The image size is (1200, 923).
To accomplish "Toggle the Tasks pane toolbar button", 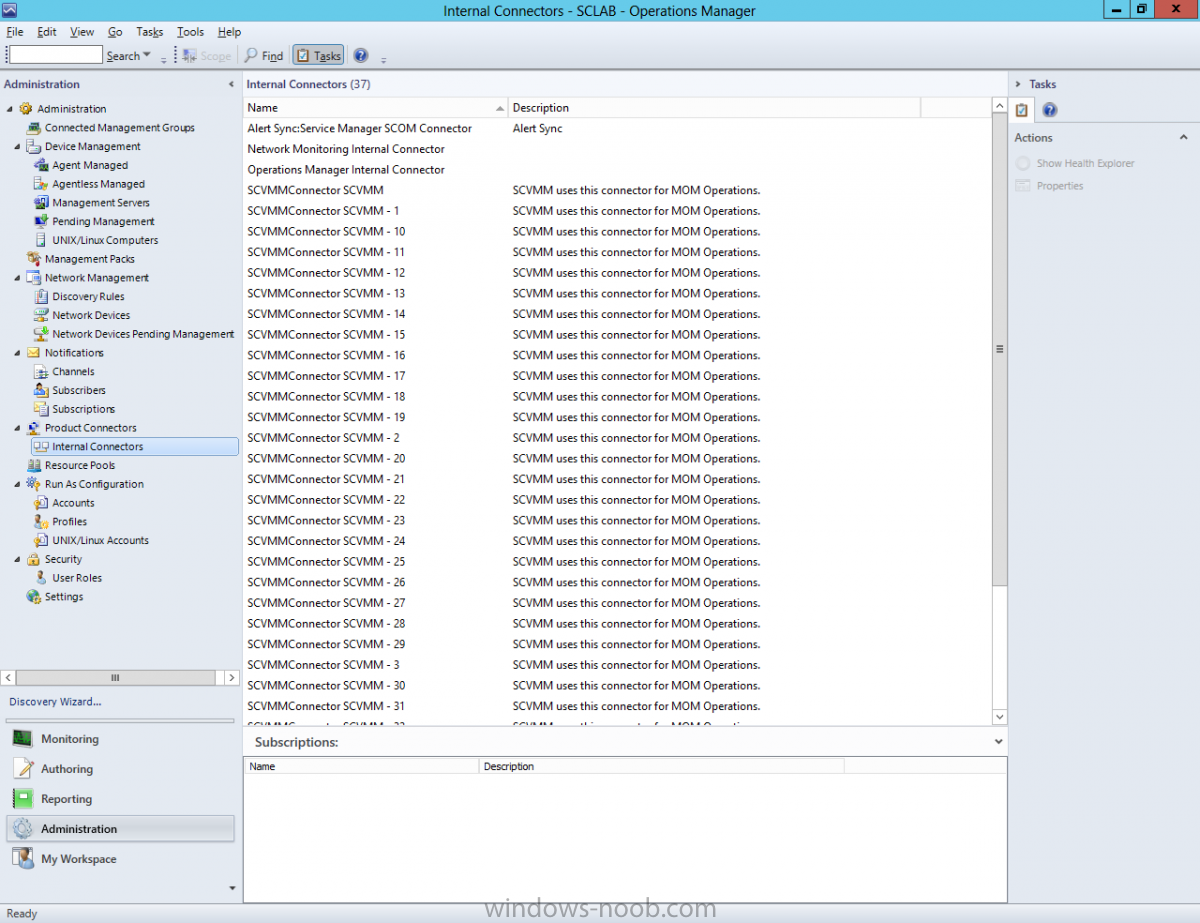I will pyautogui.click(x=318, y=56).
